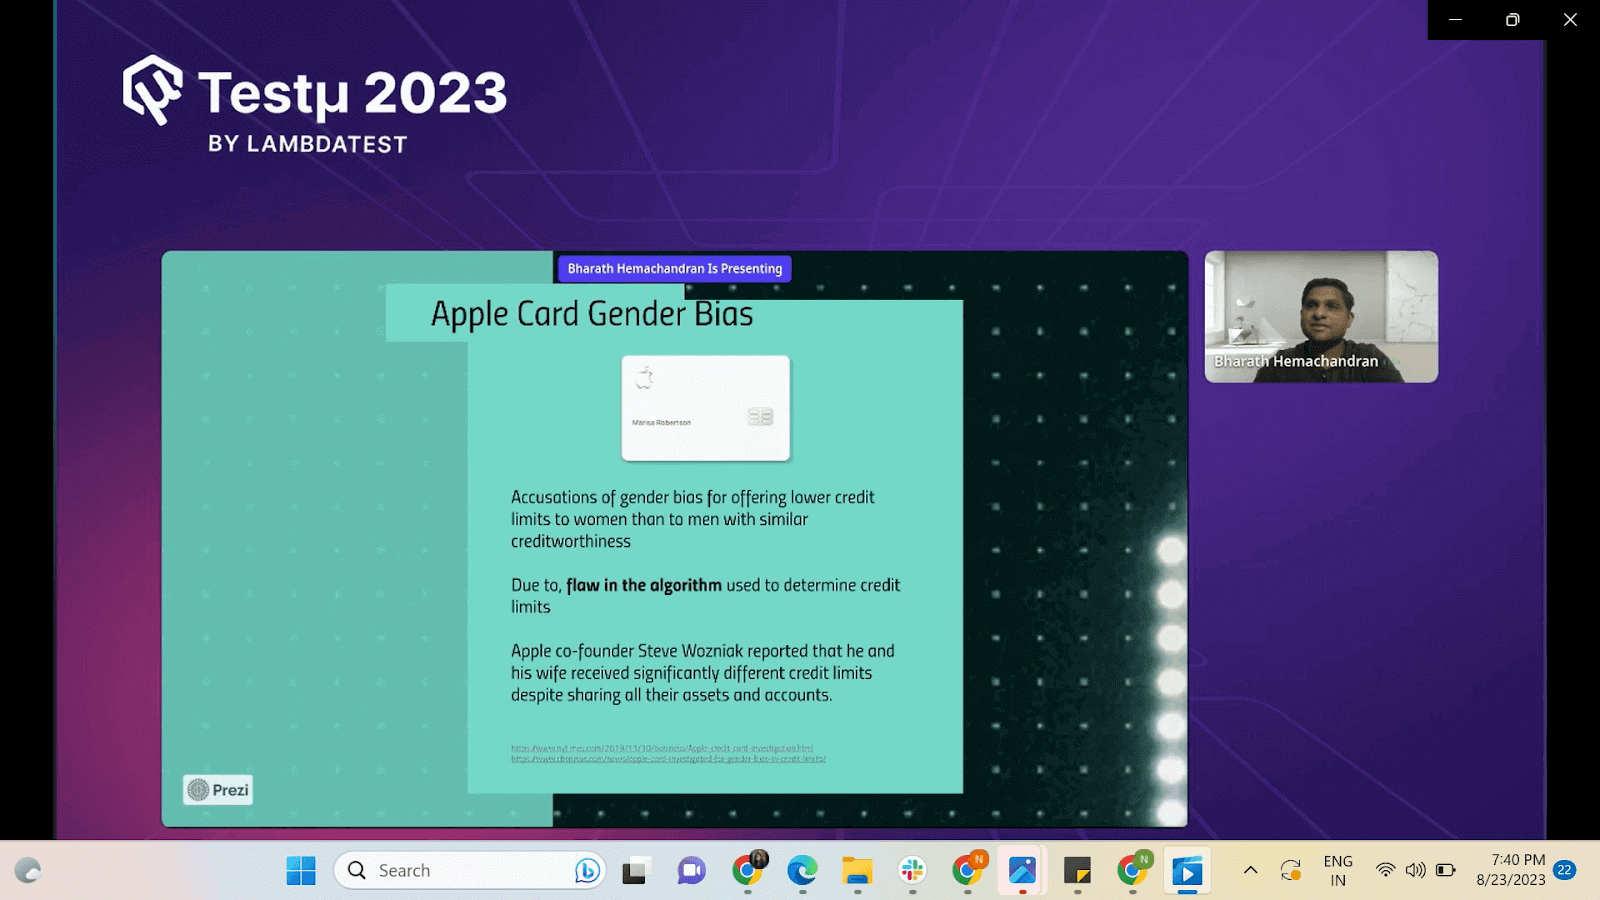This screenshot has height=900, width=1600.
Task: Launch the Teams Chat taskbar app
Action: pos(691,871)
